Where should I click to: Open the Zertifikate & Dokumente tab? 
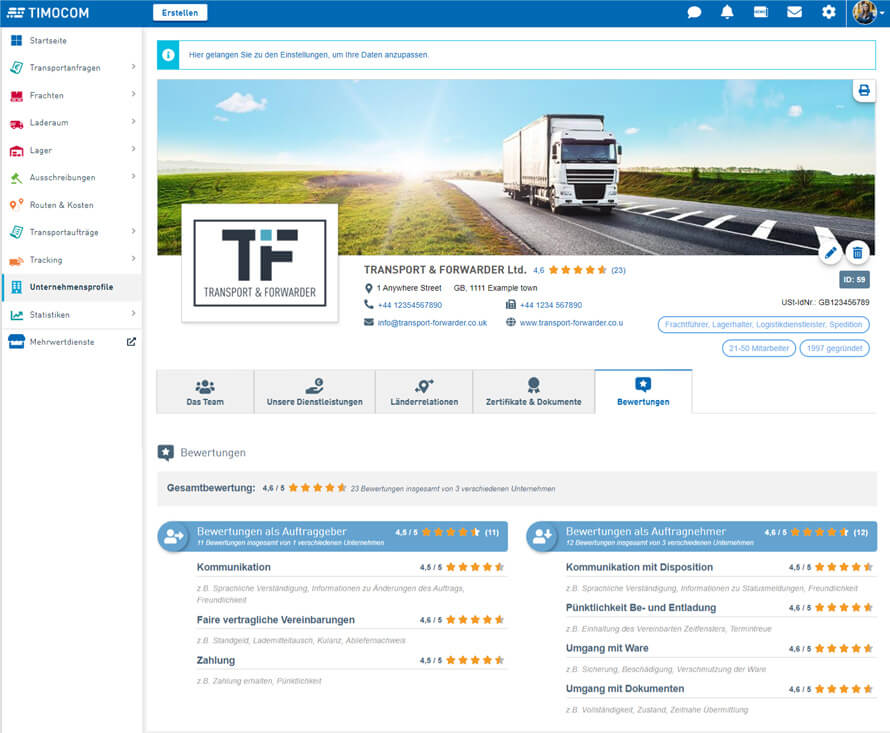tap(533, 392)
